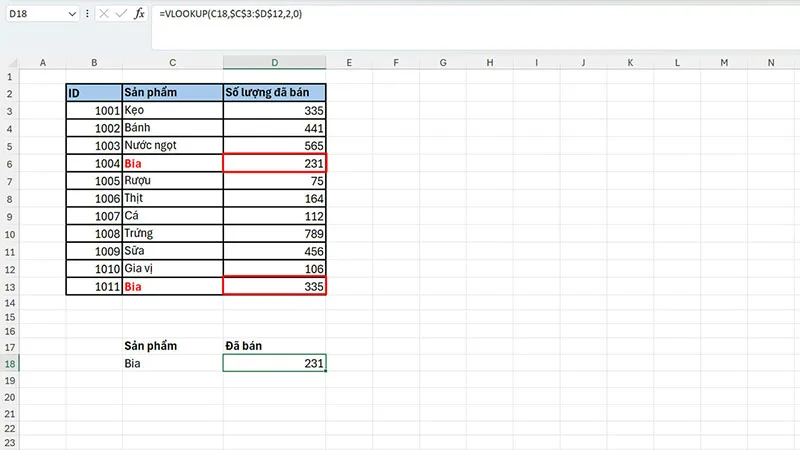
Task: Select the 'Cá' product cell
Action: pyautogui.click(x=172, y=216)
